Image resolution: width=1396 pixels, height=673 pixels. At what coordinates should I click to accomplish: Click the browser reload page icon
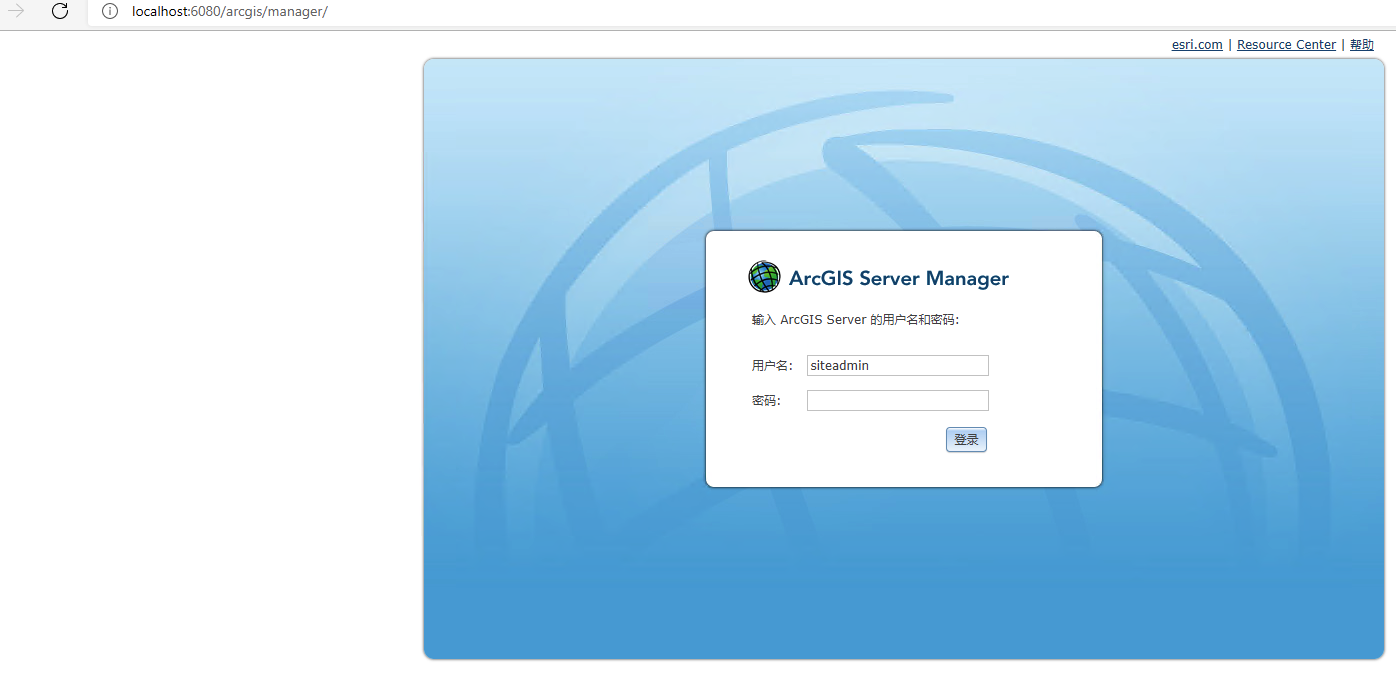click(60, 12)
